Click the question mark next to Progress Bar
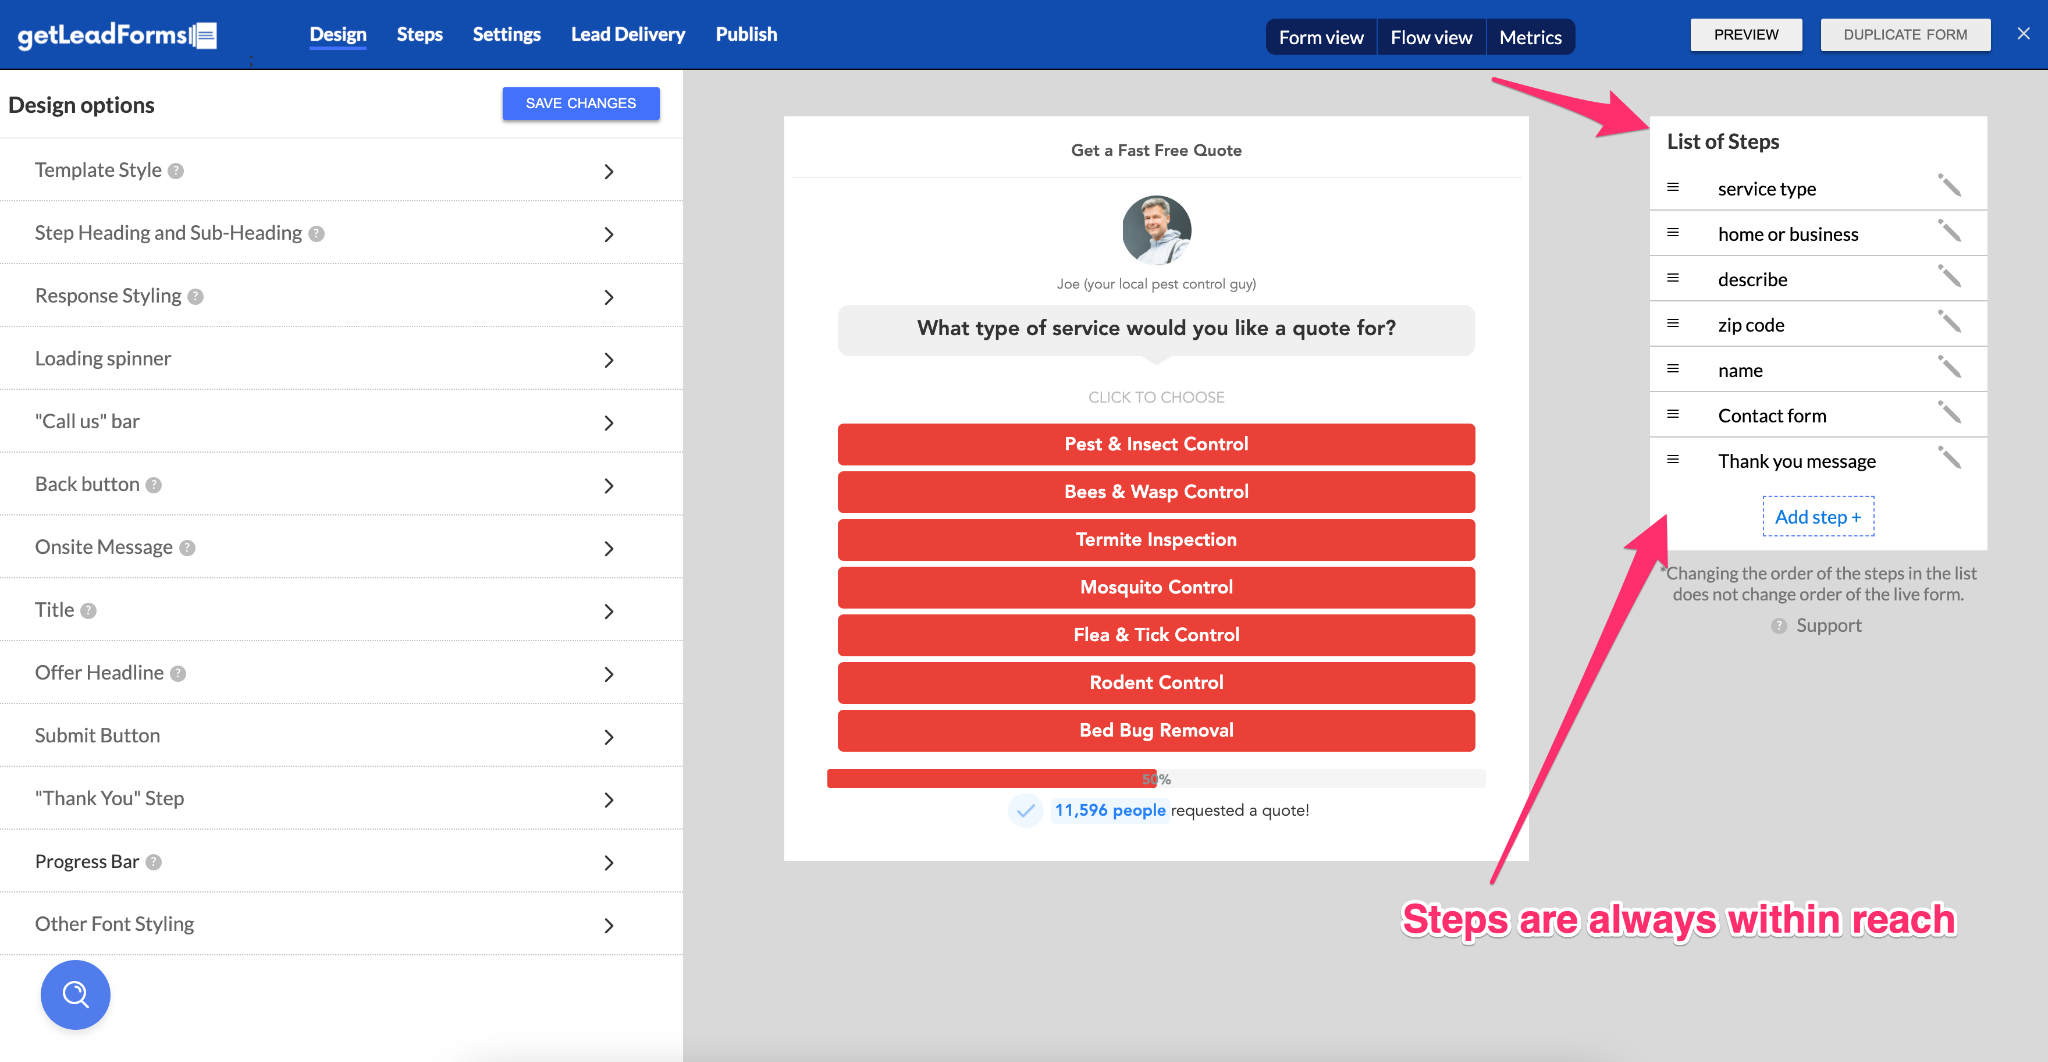Screen dimensions: 2048x1062 [154, 862]
